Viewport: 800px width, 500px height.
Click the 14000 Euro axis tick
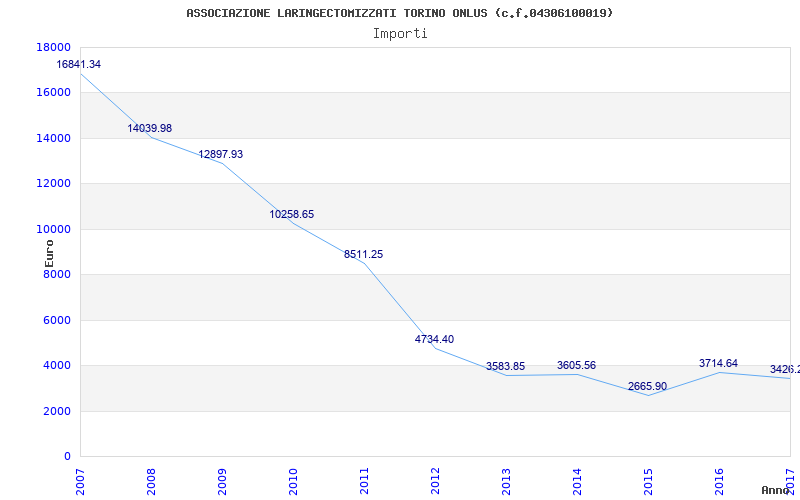pos(54,138)
